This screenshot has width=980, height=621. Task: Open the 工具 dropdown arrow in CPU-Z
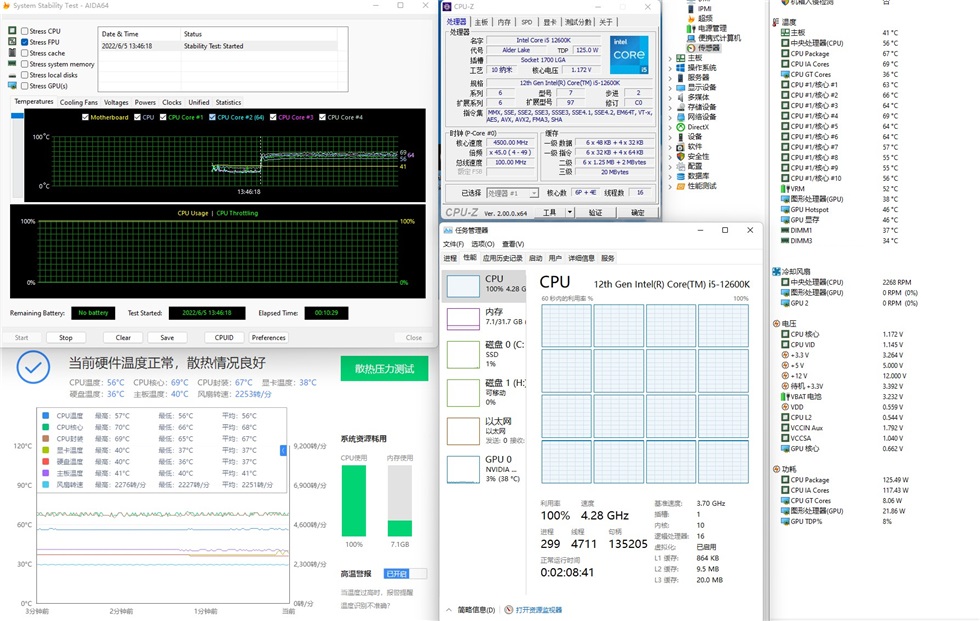[570, 213]
